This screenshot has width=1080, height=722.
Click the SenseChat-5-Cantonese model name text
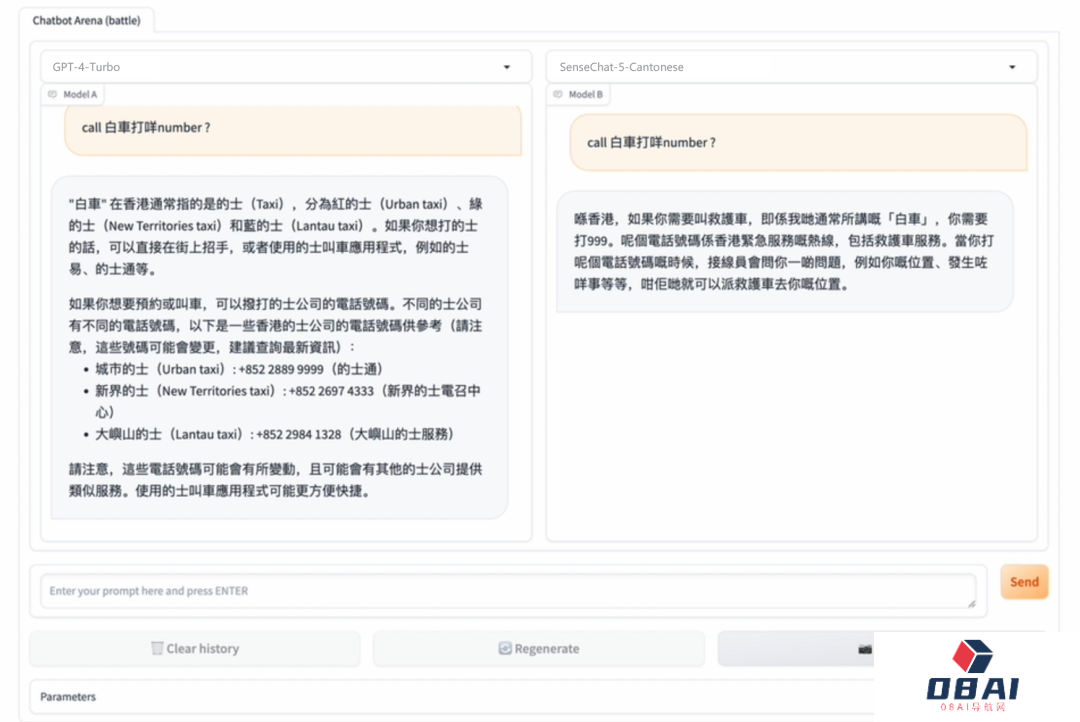[x=621, y=67]
